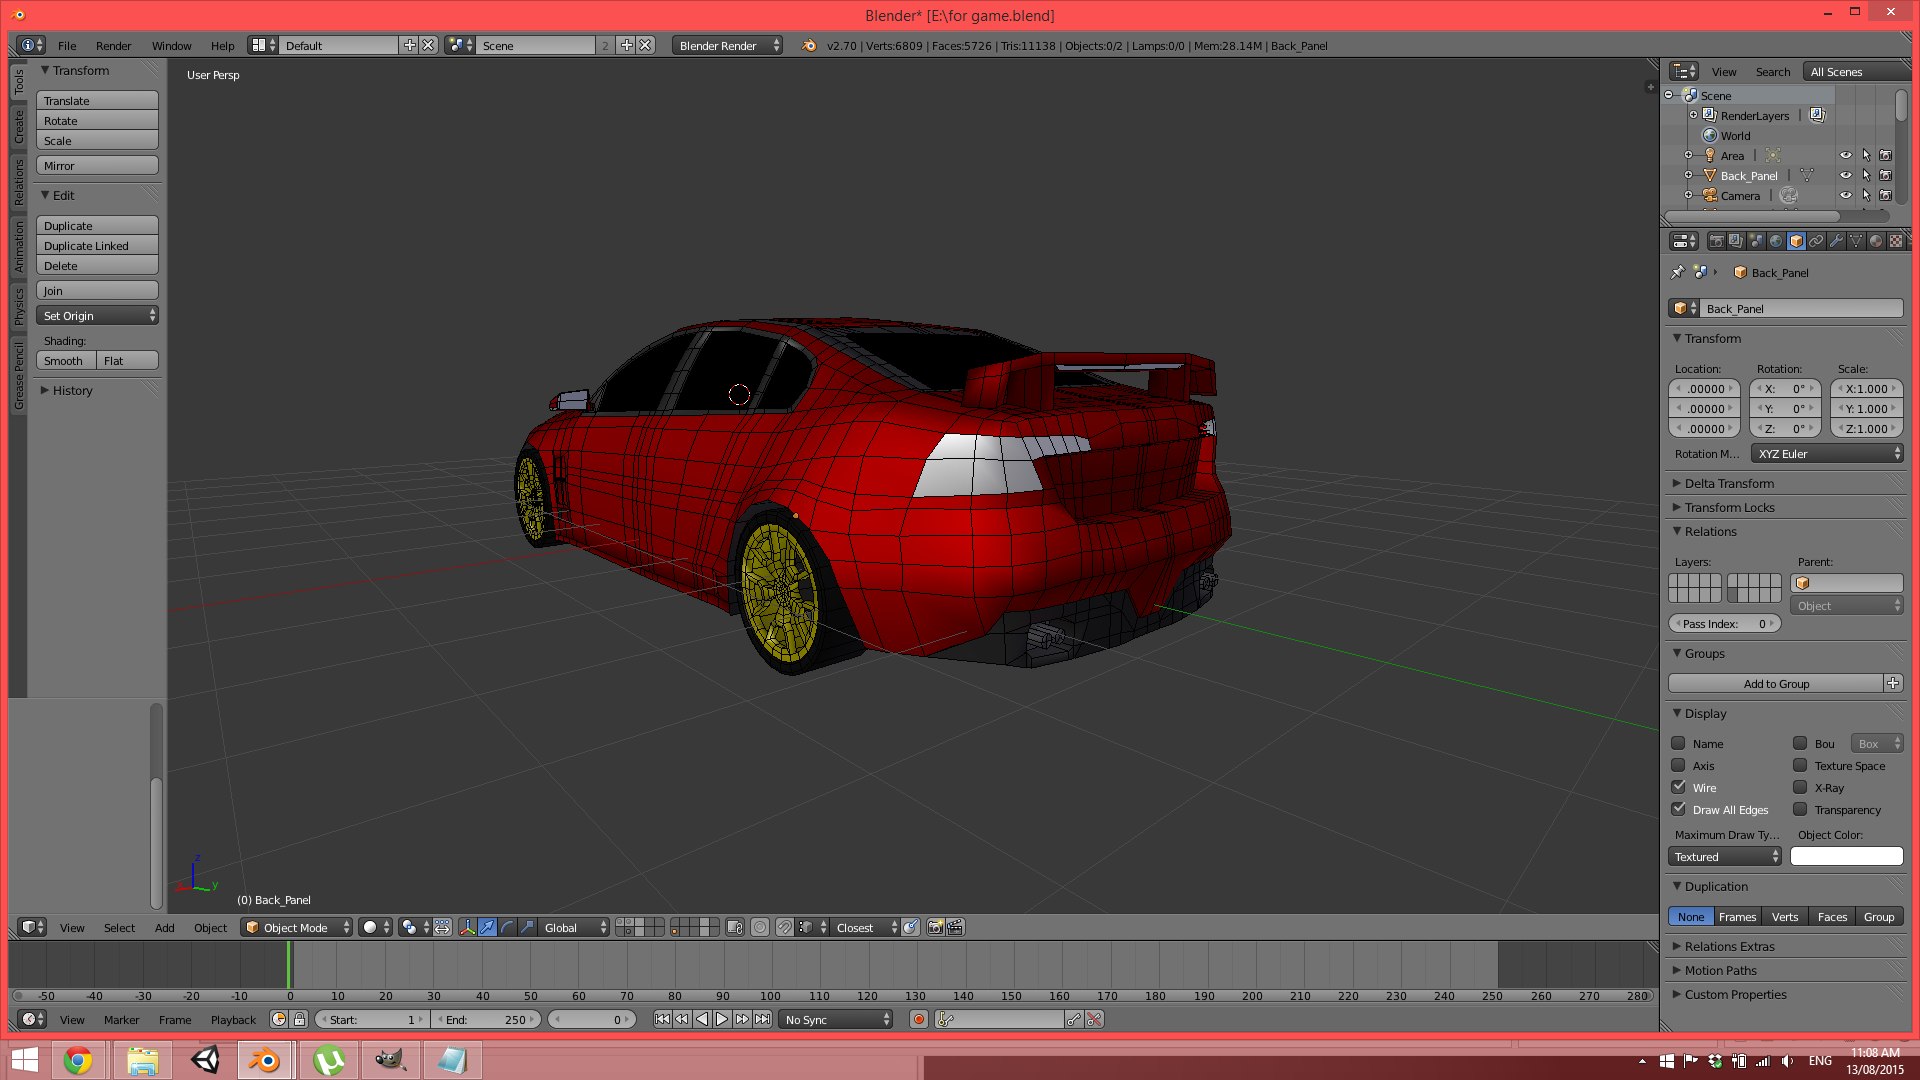Open the Texture checker tab icon

click(1896, 241)
